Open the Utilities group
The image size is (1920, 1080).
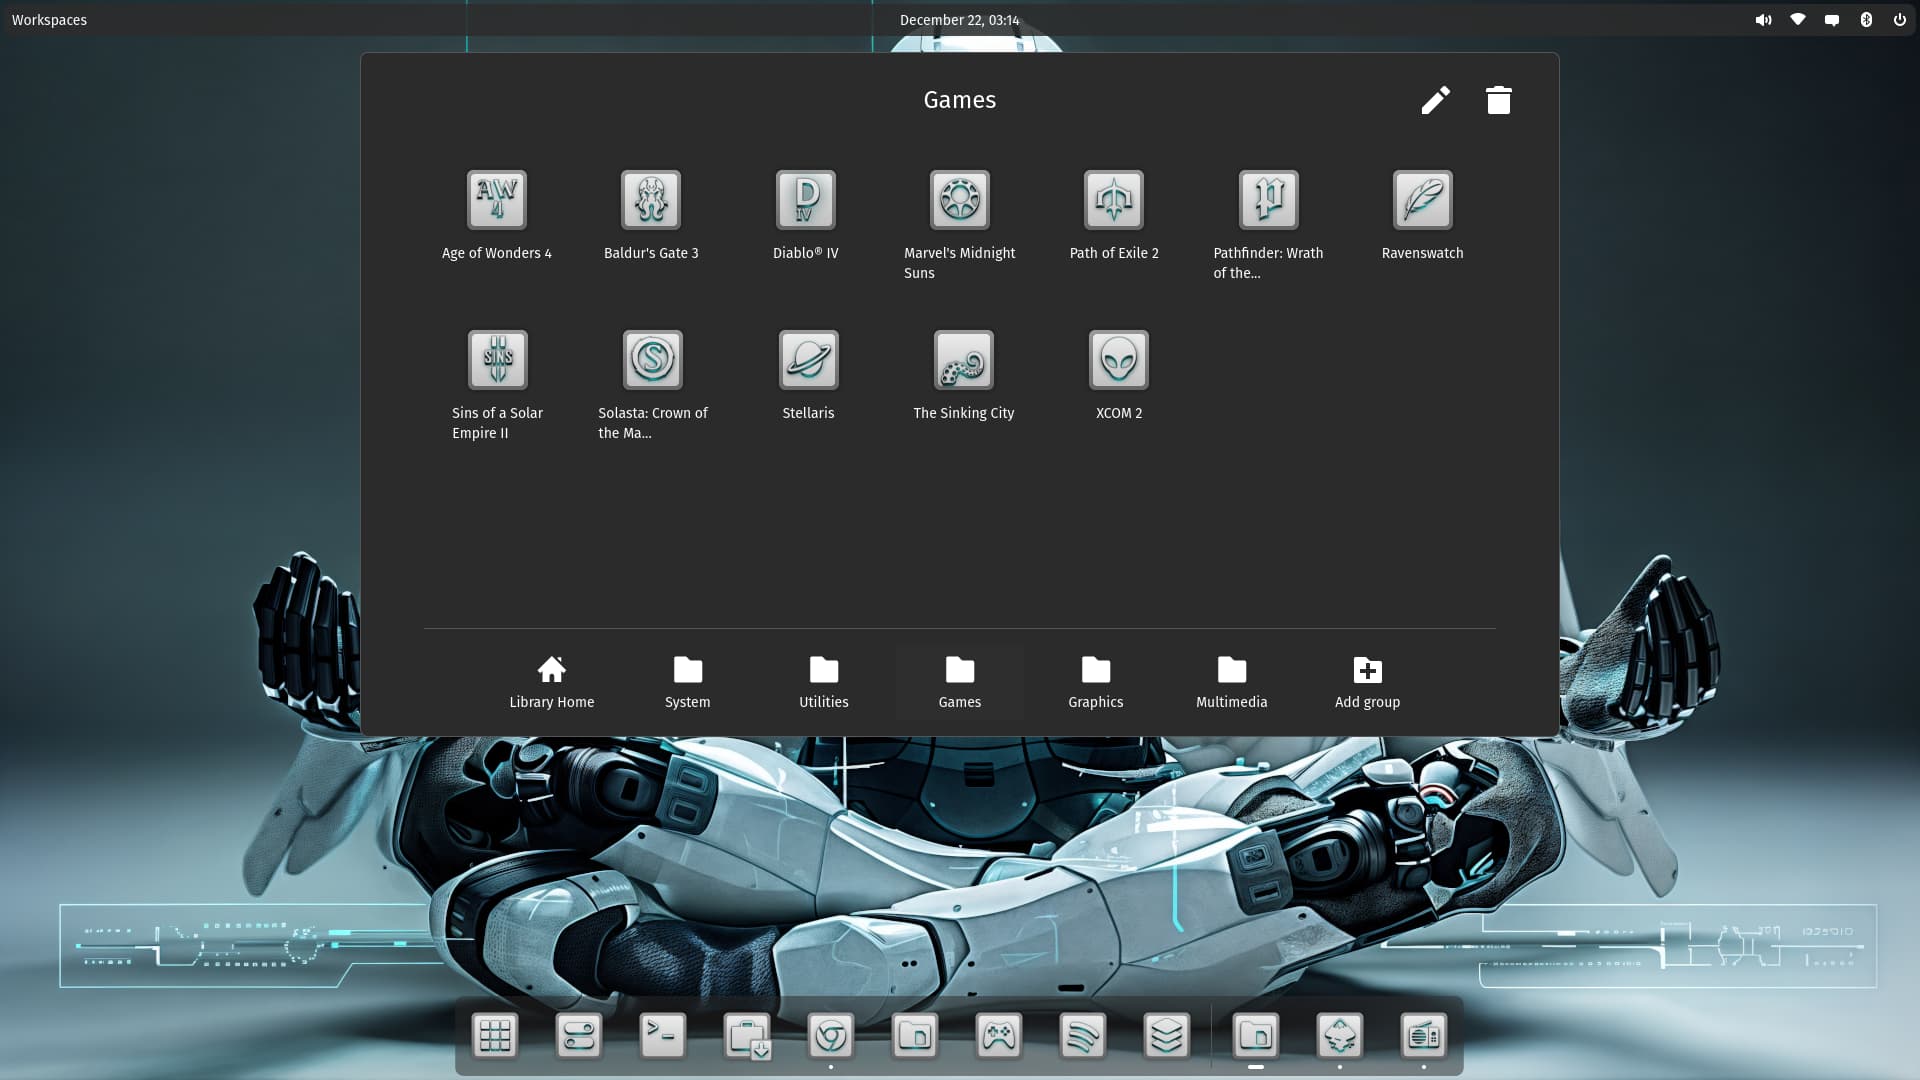click(x=824, y=683)
